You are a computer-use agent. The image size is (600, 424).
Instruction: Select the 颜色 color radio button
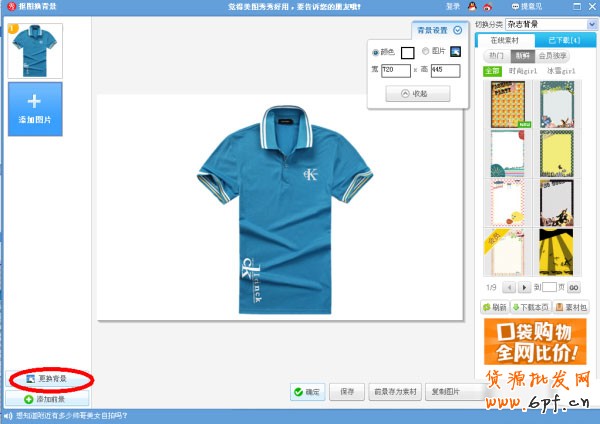tap(376, 52)
